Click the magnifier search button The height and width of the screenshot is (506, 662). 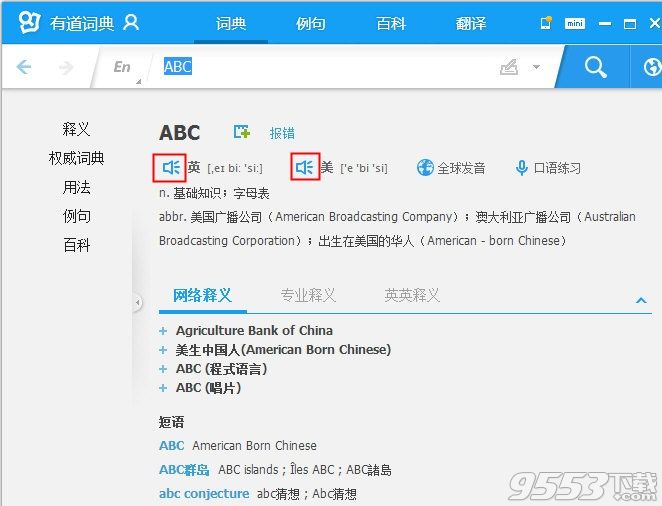(595, 67)
